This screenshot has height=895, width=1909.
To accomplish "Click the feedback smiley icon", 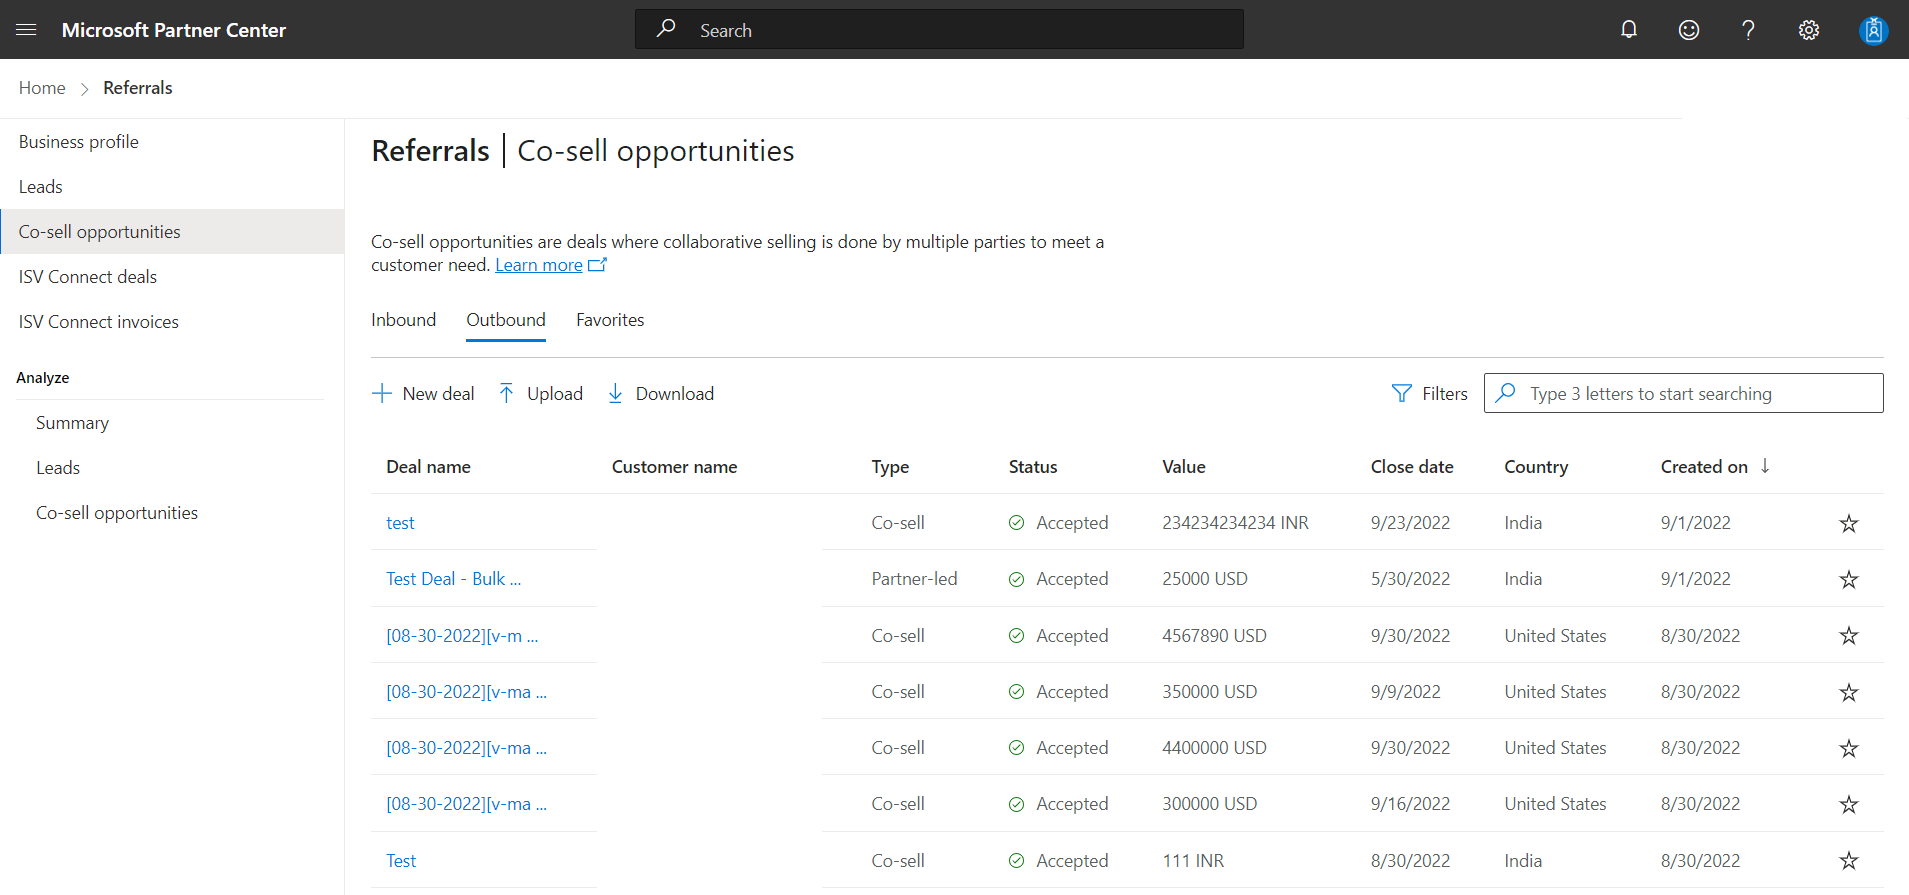I will [x=1689, y=30].
